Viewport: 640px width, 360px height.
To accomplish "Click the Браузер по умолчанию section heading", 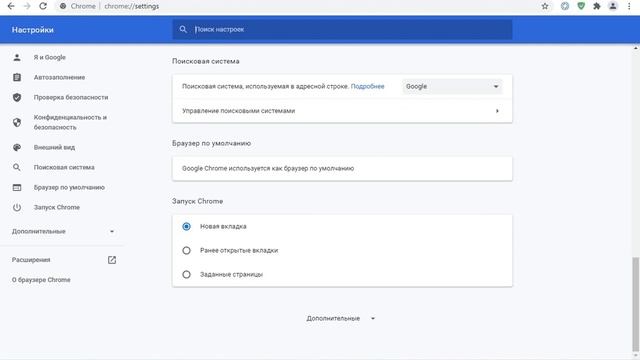I will [211, 143].
